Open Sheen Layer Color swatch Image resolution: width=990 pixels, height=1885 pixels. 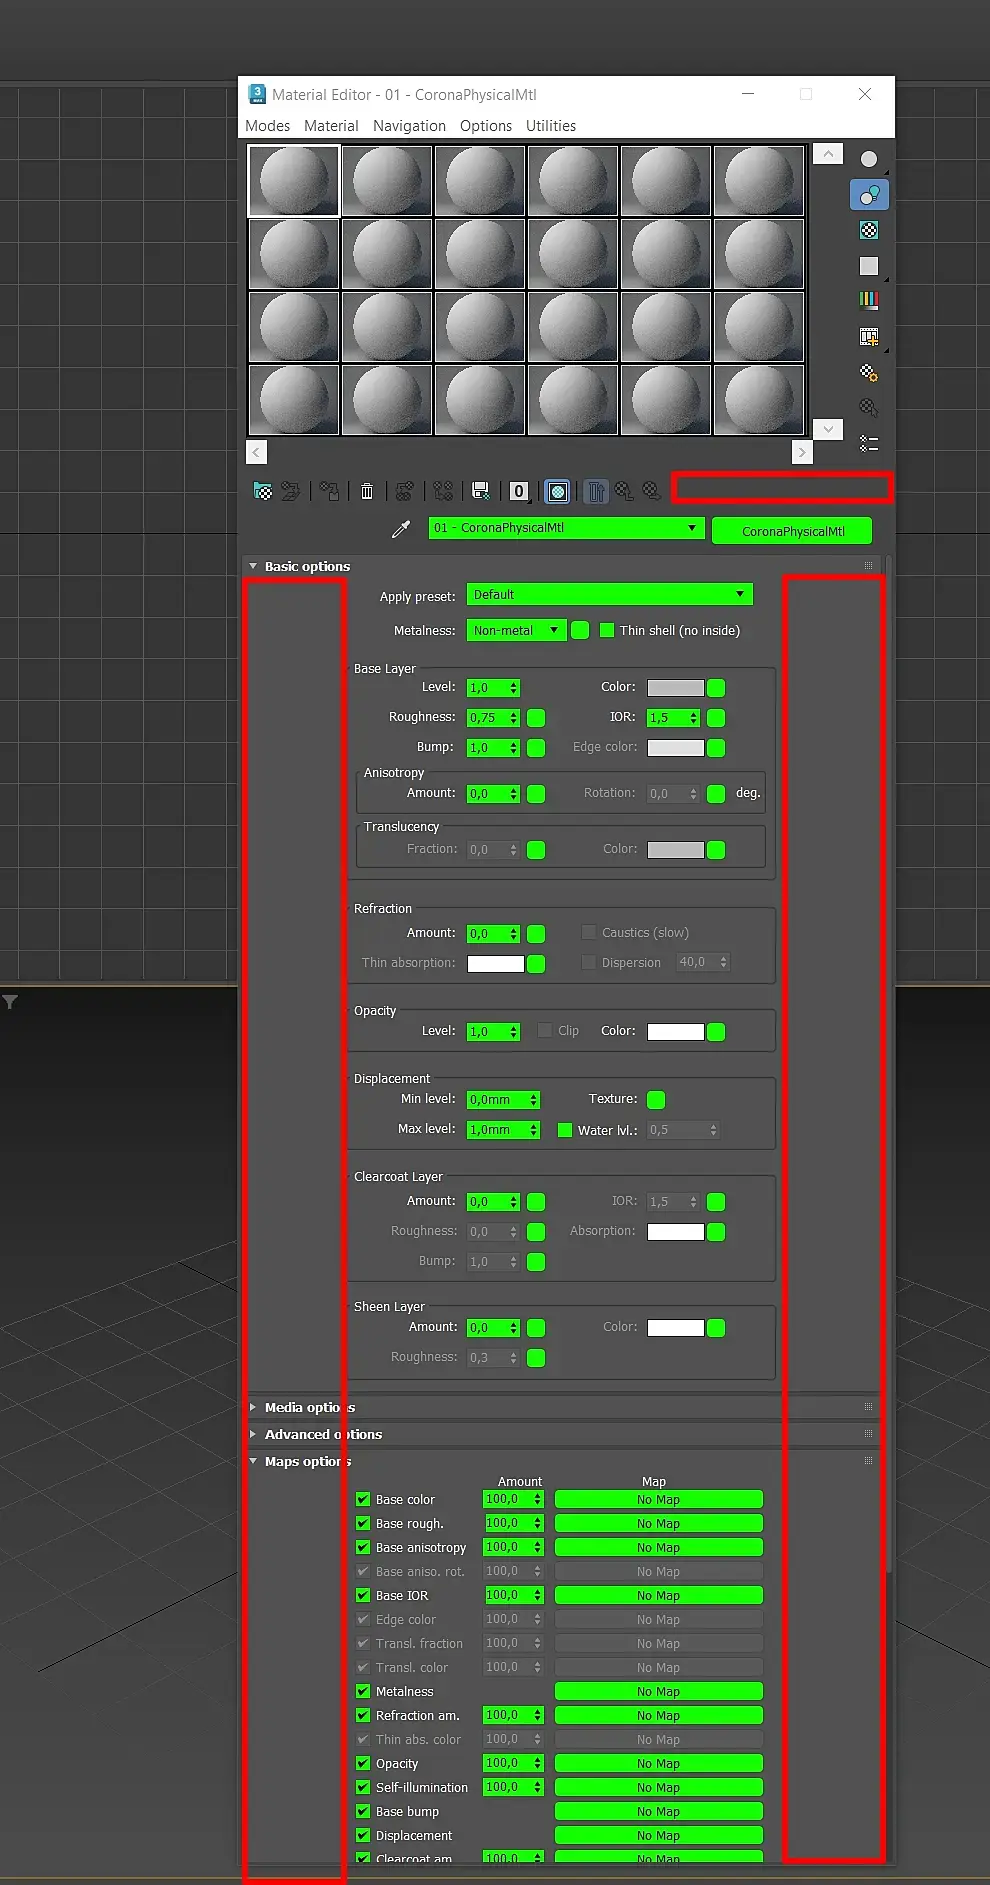[x=676, y=1328]
